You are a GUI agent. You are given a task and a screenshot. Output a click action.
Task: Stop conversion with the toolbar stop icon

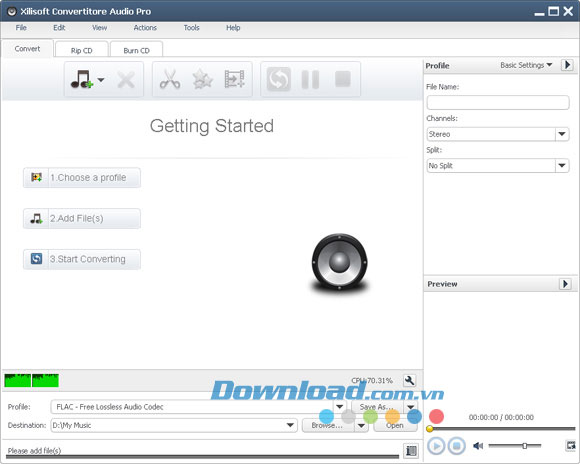343,79
